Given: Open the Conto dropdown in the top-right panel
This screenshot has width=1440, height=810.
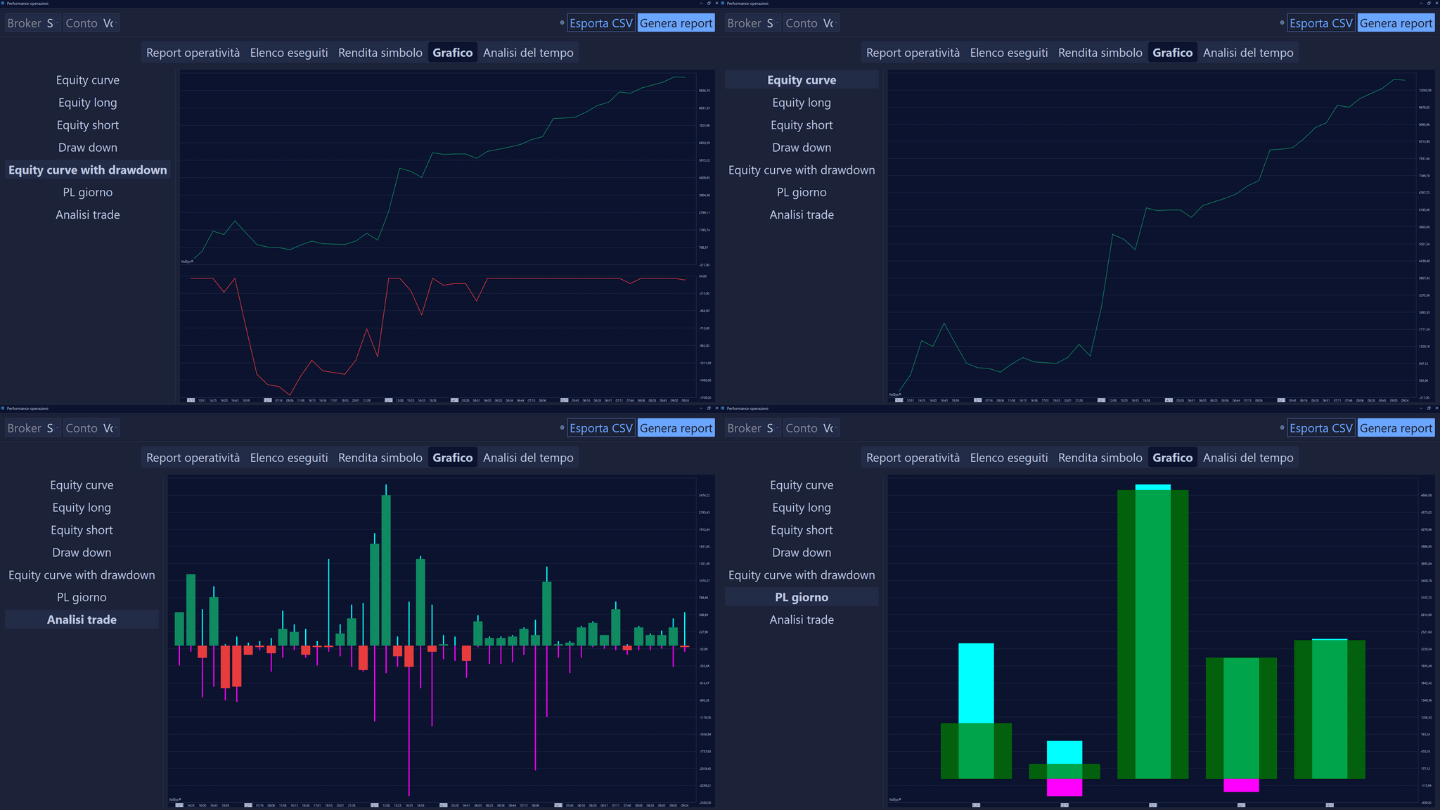Looking at the screenshot, I should pos(810,22).
